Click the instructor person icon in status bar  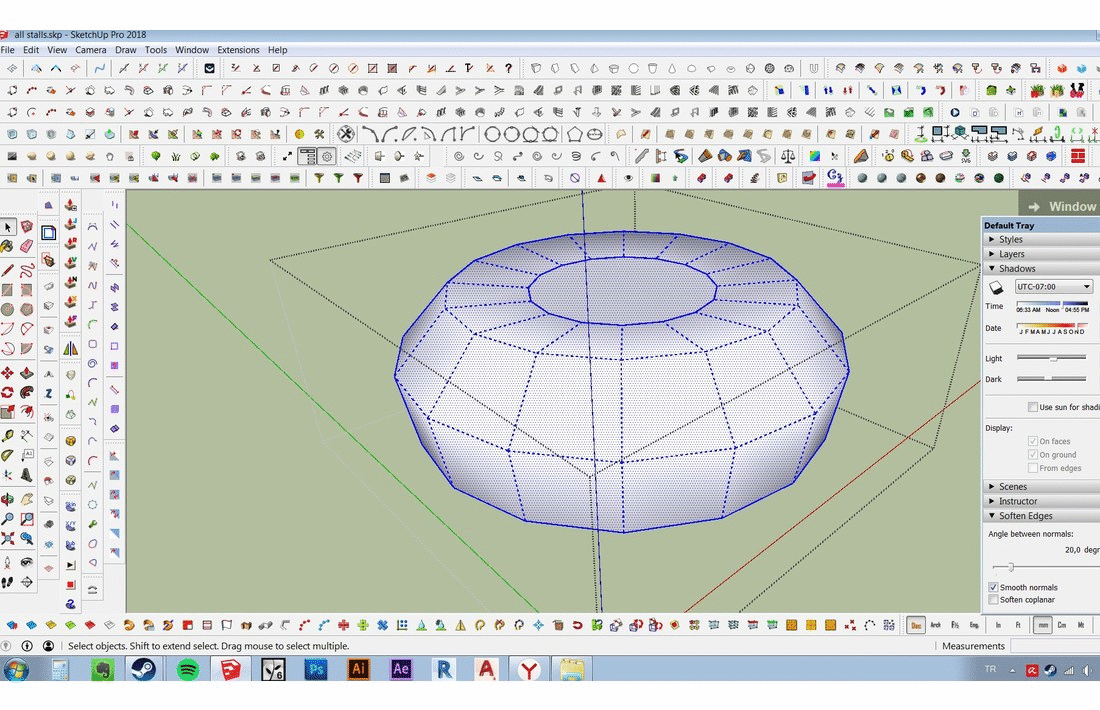48,645
